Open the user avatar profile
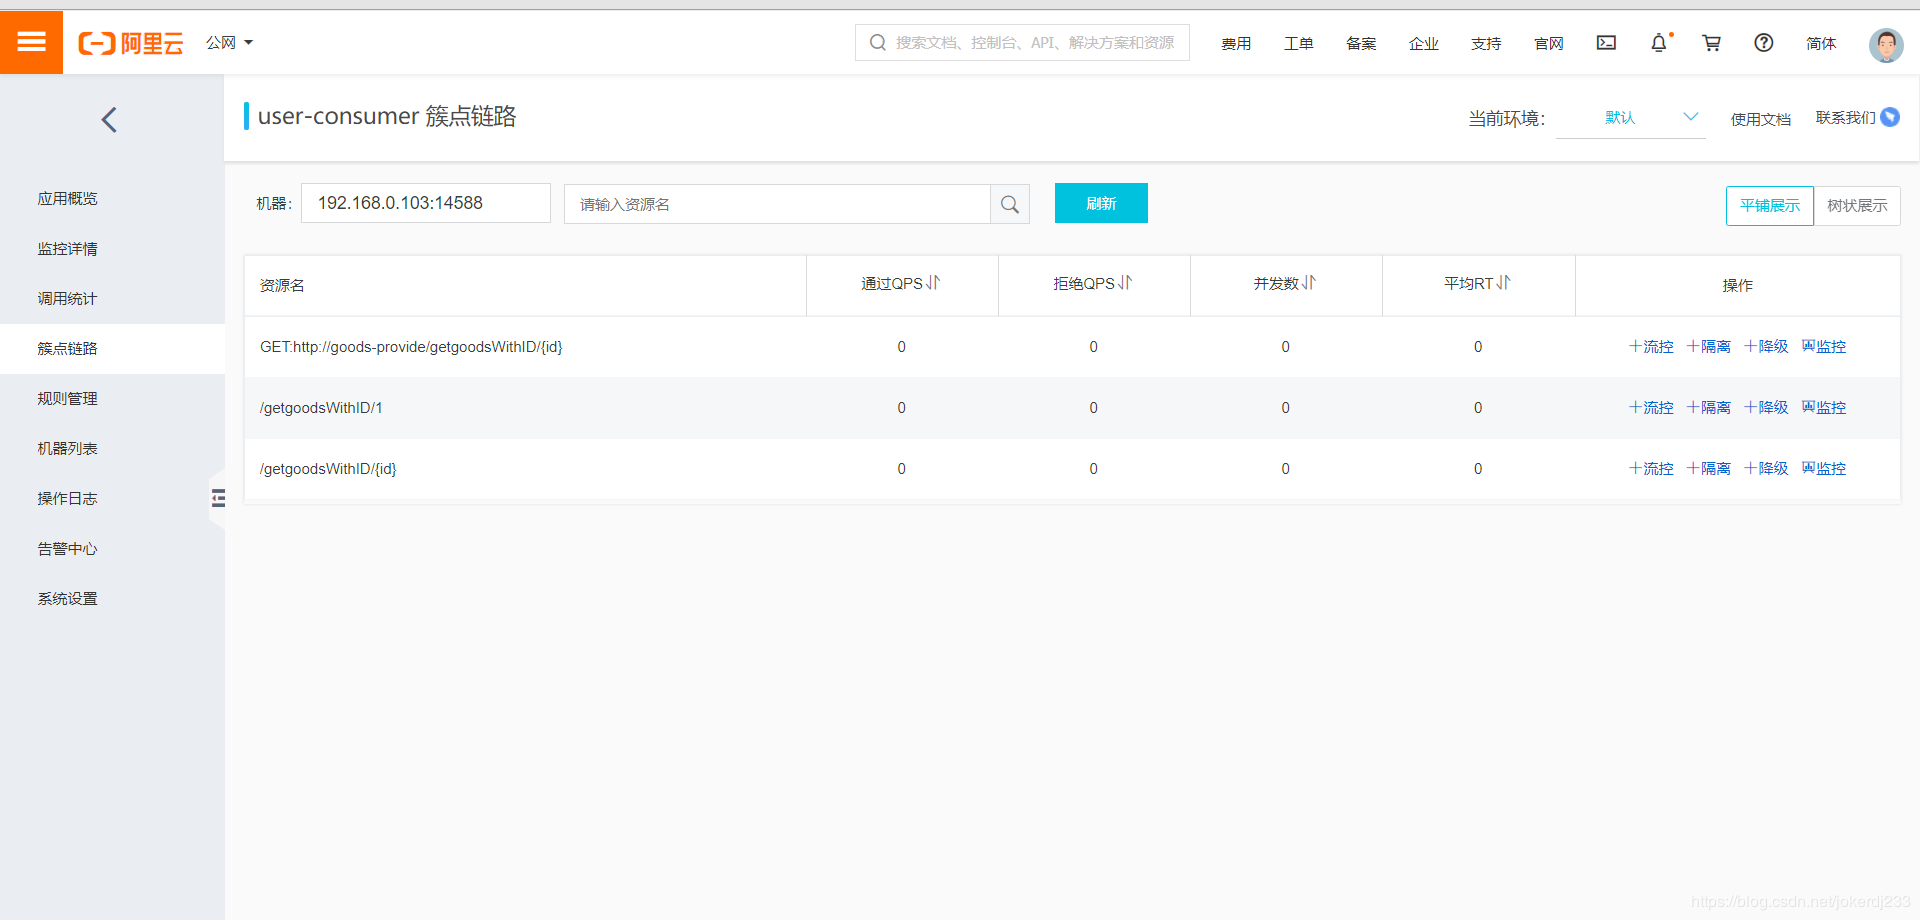 point(1886,45)
